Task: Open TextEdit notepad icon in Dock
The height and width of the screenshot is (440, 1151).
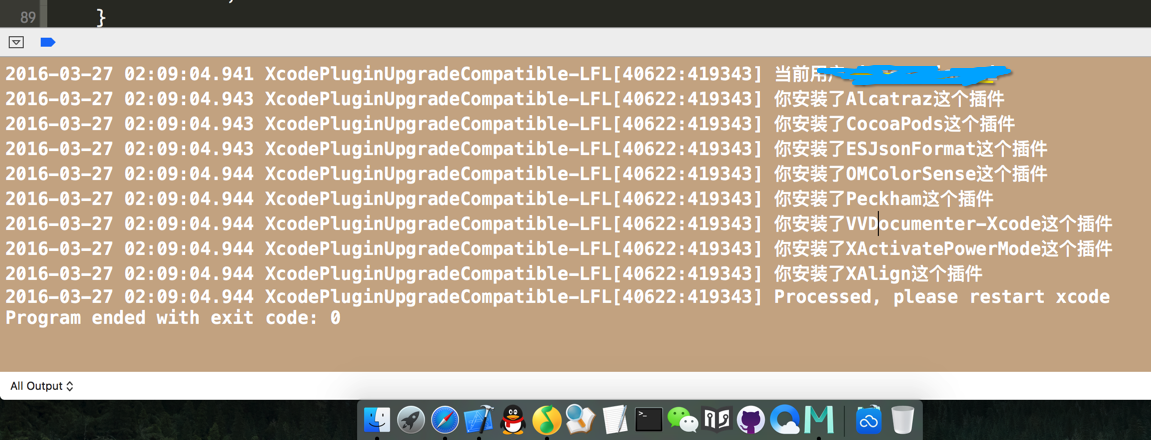Action: tap(614, 419)
